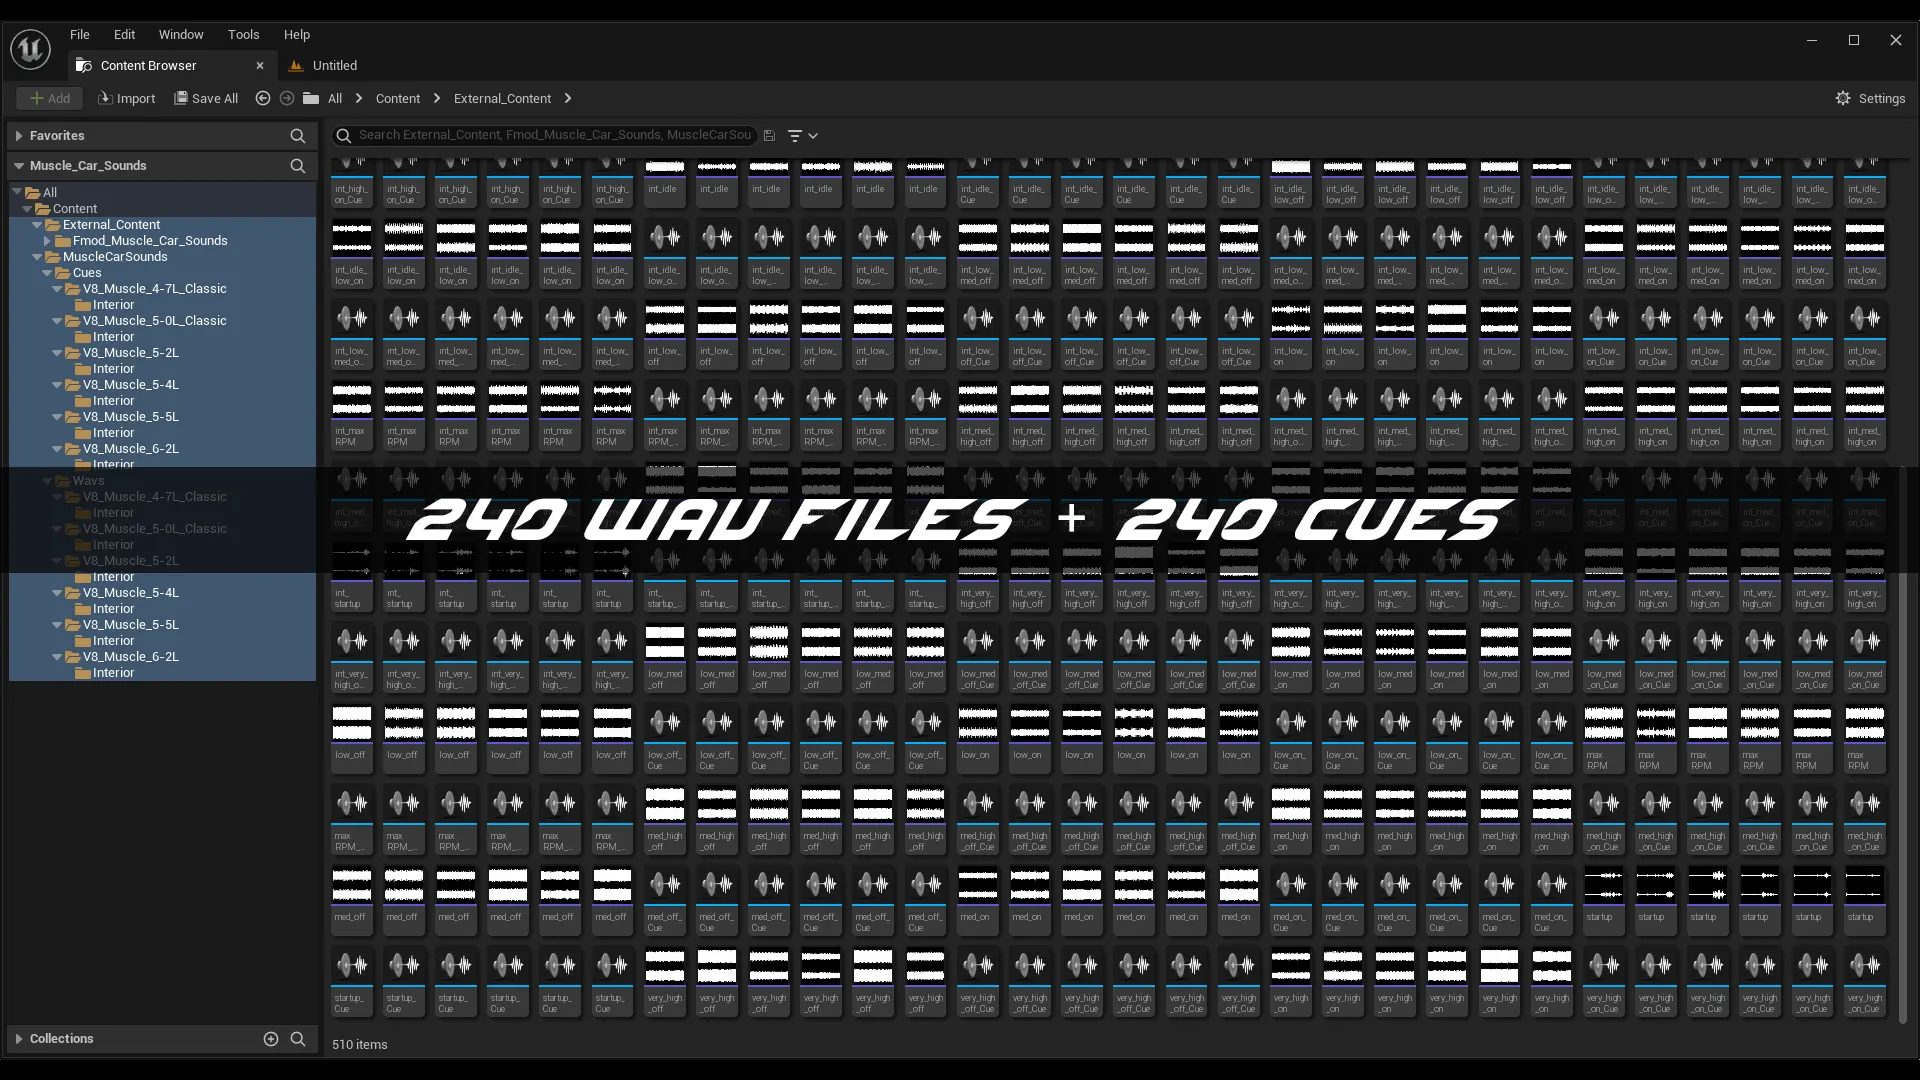1920x1080 pixels.
Task: Click the history back arrow icon
Action: pos(263,98)
